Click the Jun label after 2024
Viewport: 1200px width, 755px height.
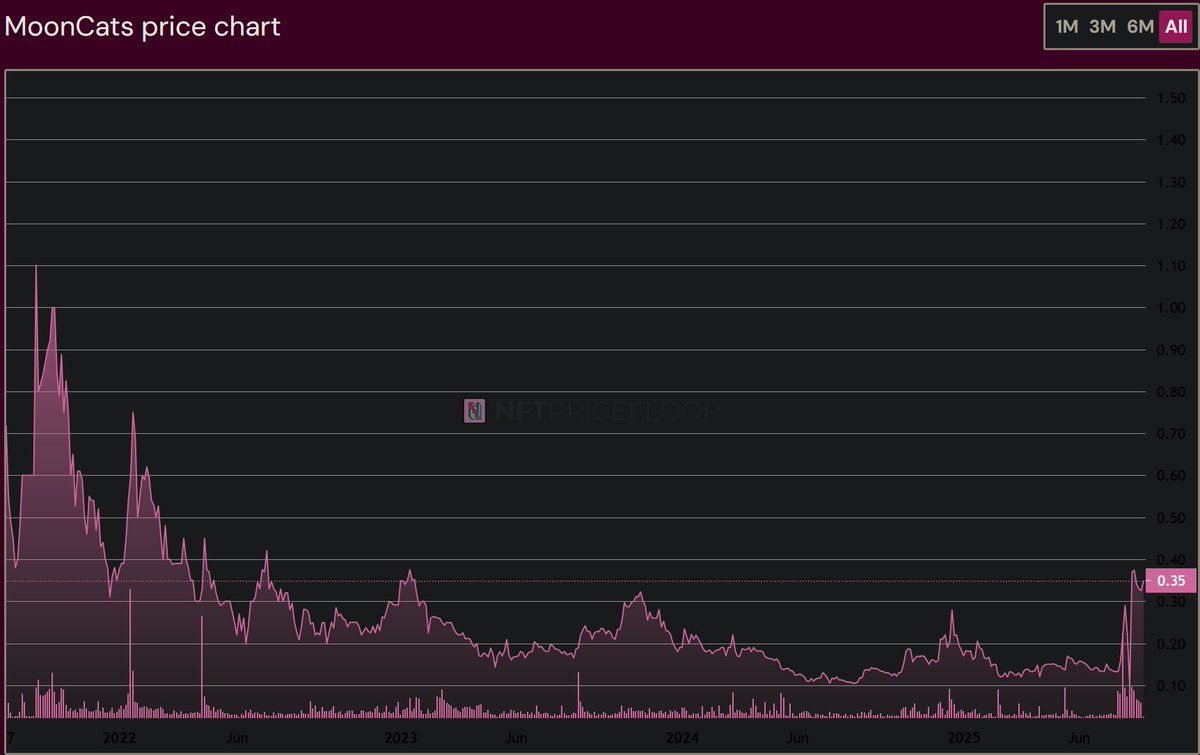coord(797,737)
